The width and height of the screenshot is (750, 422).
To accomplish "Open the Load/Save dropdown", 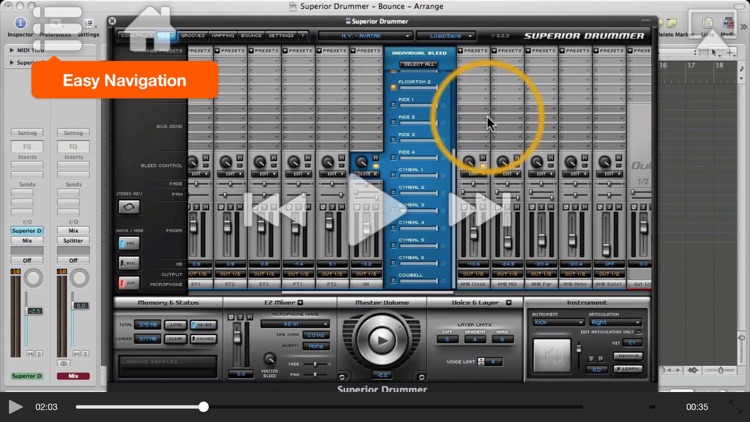I will point(446,36).
